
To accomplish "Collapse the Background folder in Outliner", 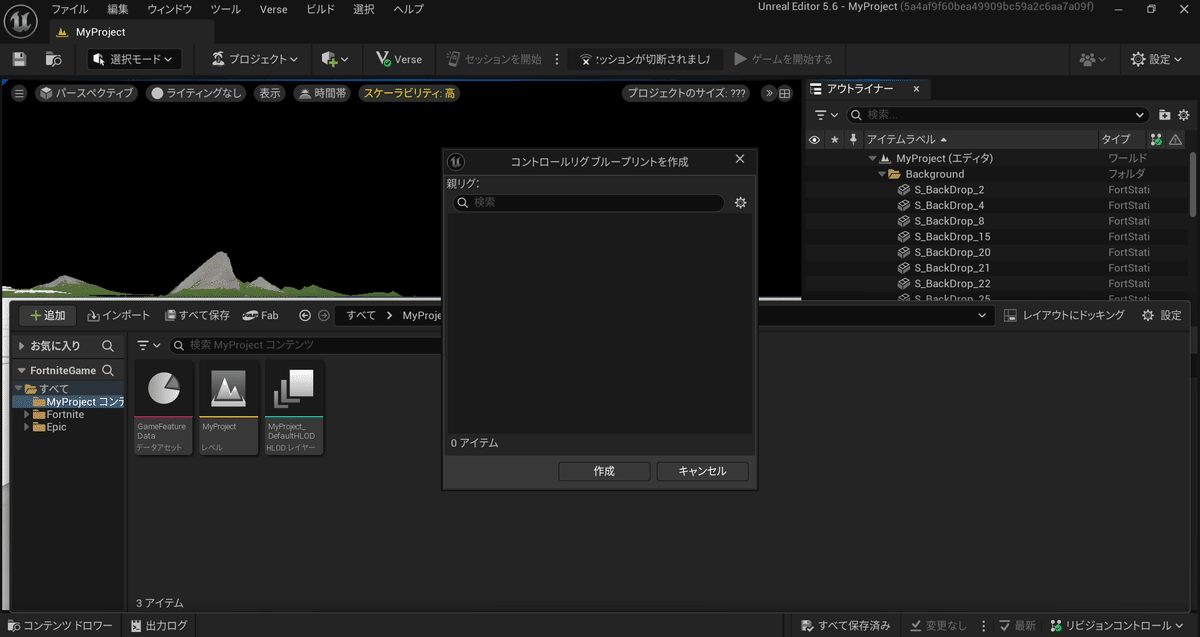I will coord(882,174).
